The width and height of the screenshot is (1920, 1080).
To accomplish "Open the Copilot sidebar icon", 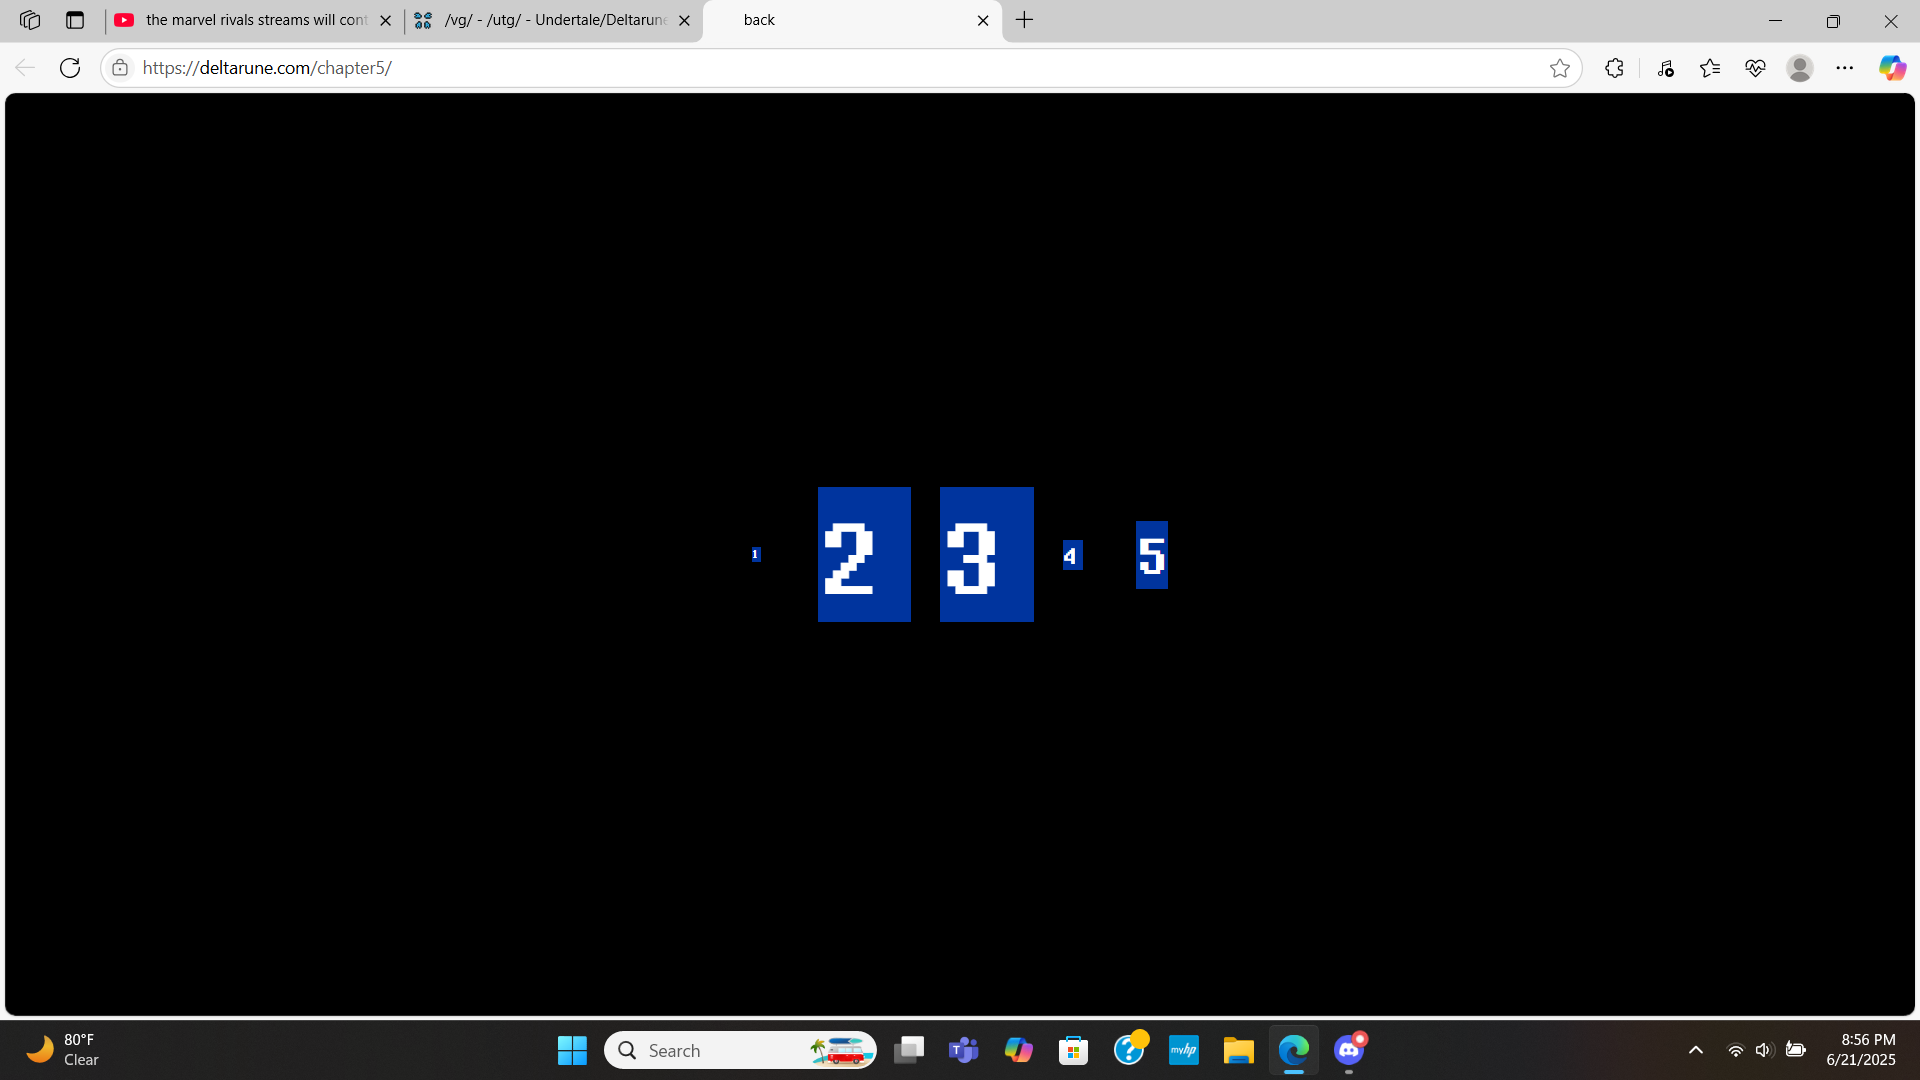I will tap(1892, 68).
